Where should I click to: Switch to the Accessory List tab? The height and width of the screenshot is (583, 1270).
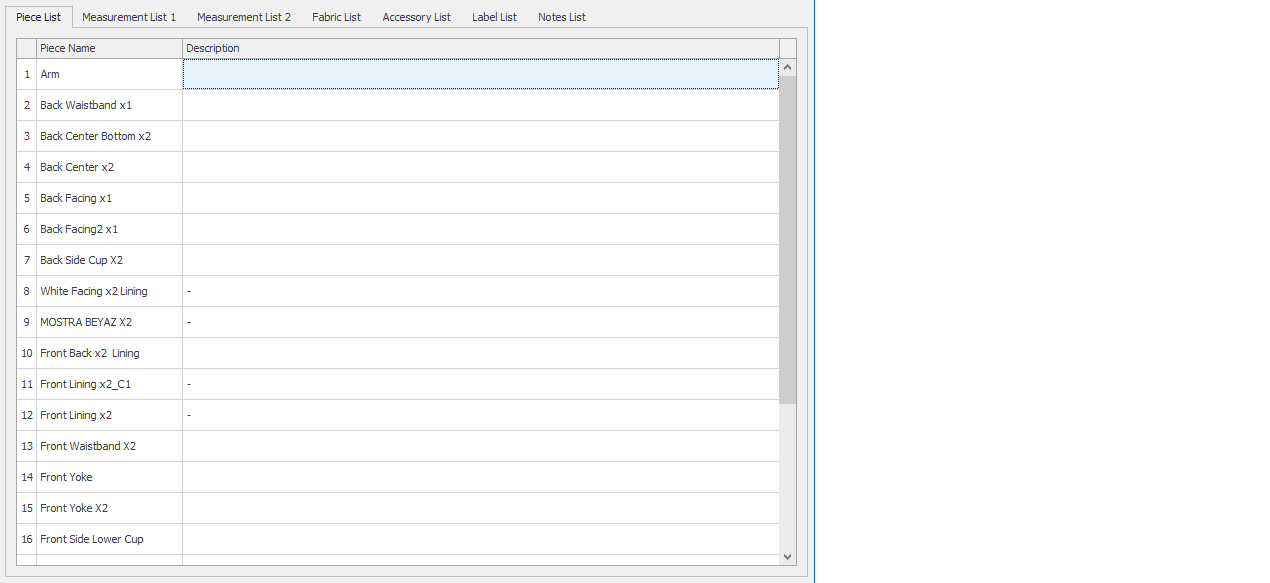416,17
